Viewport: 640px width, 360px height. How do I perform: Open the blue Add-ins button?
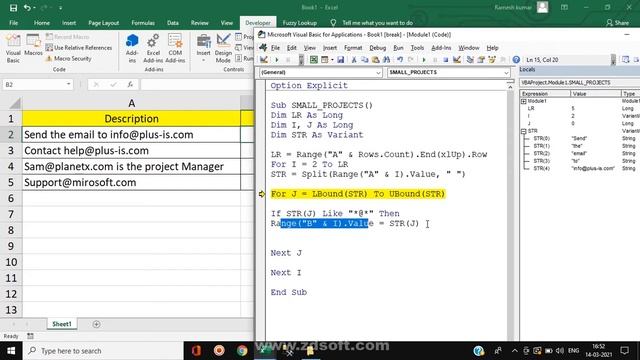click(132, 48)
